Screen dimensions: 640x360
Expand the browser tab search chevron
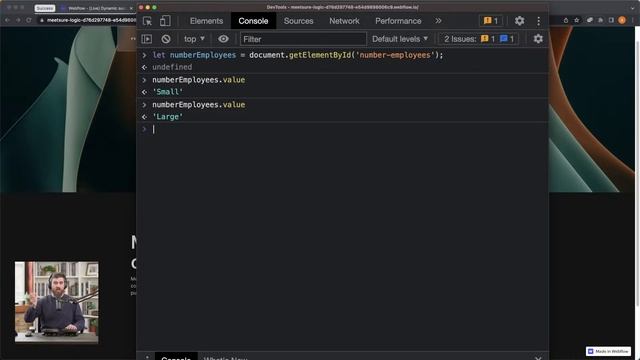[633, 8]
